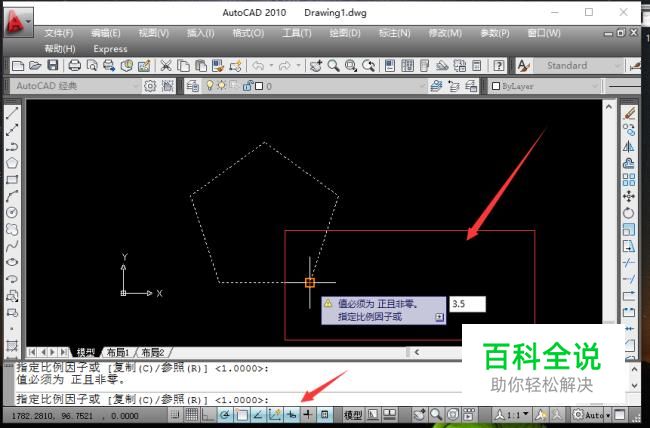Open the Layer Properties Manager icon
Image resolution: width=650 pixels, height=428 pixels.
pos(192,86)
